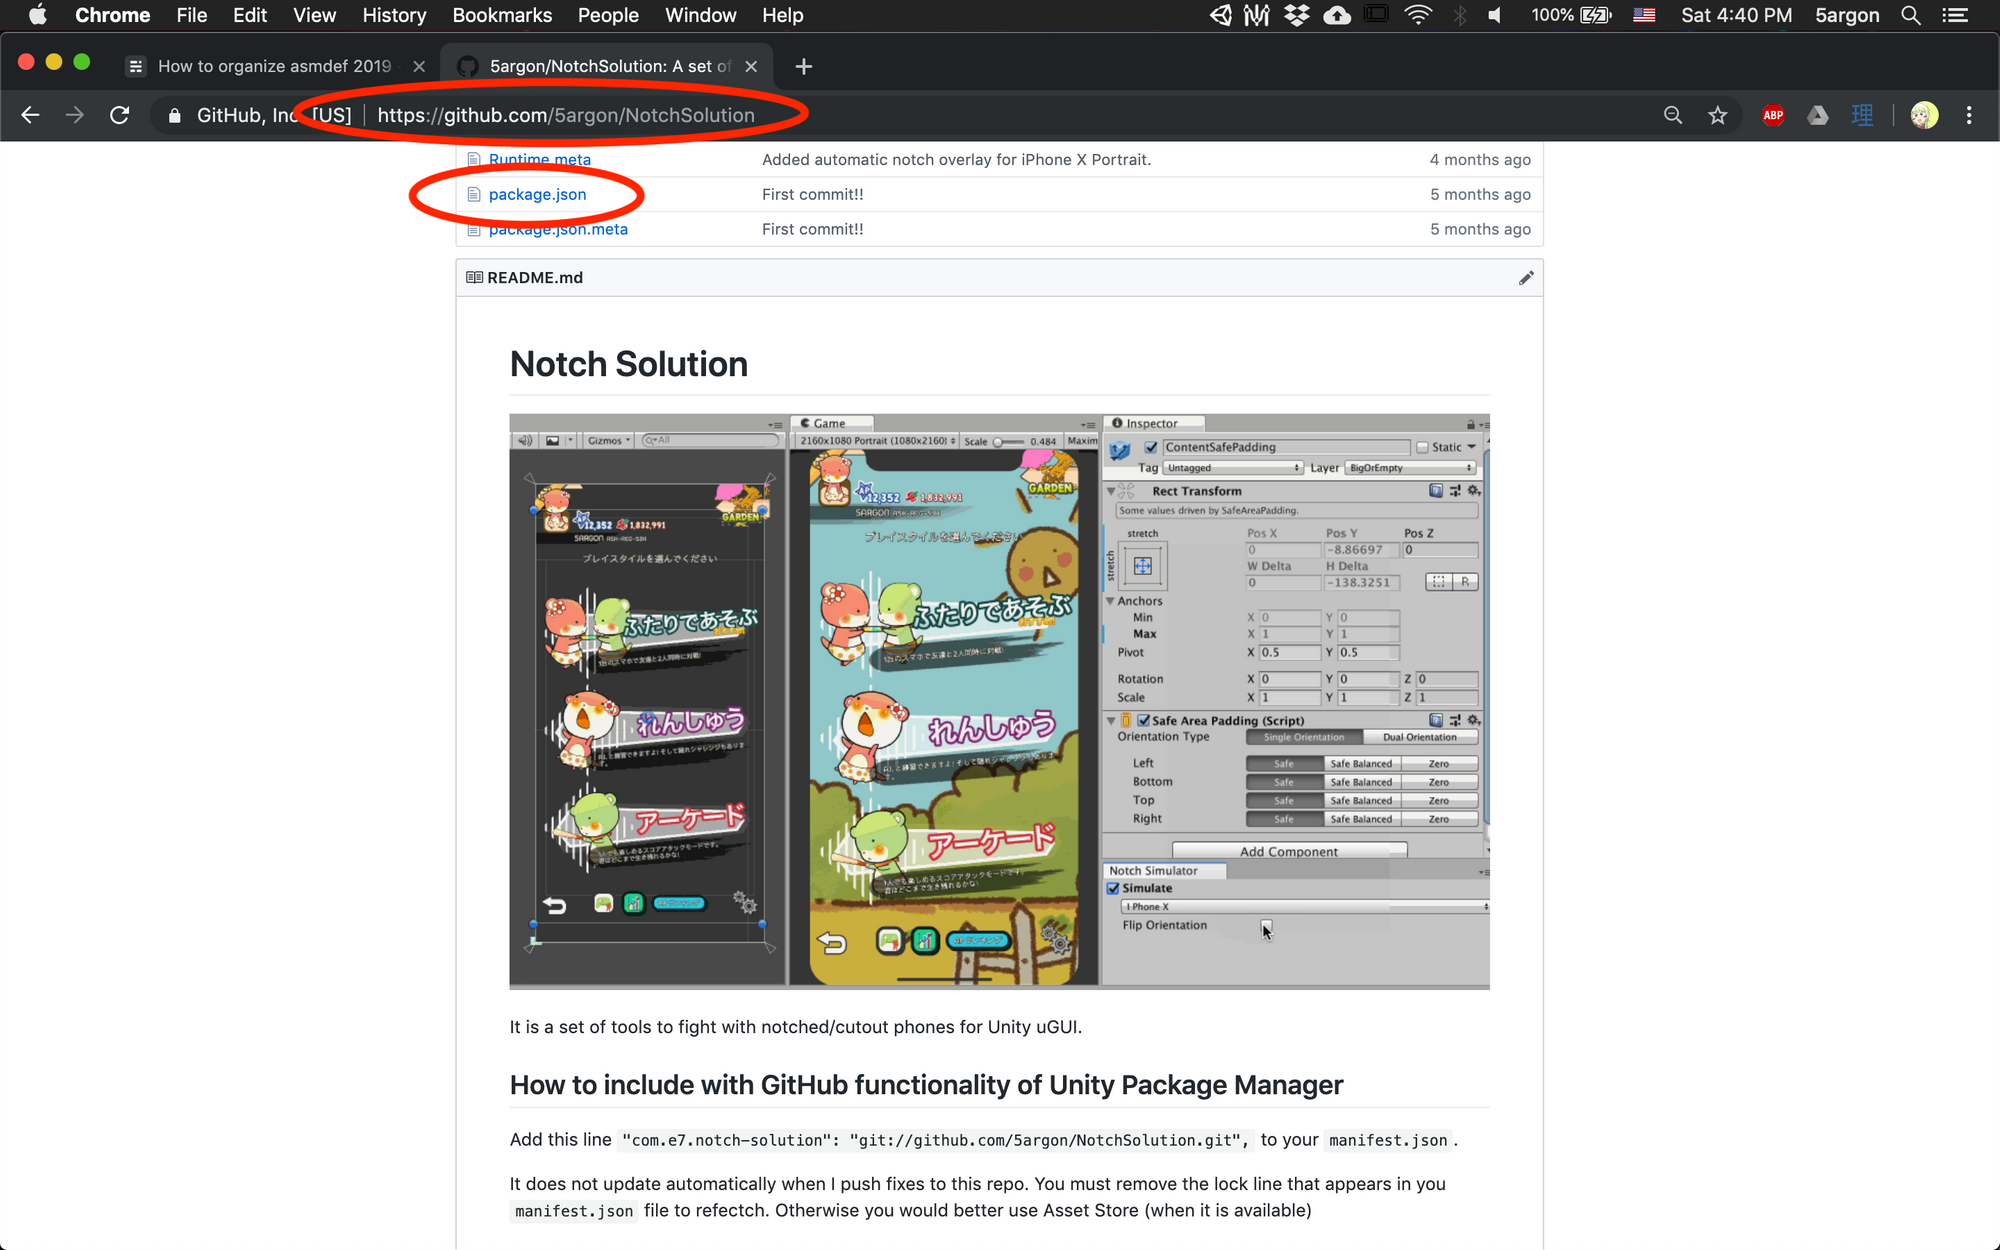Select Dual Orientation button in Inspector
This screenshot has width=2000, height=1250.
tap(1420, 736)
